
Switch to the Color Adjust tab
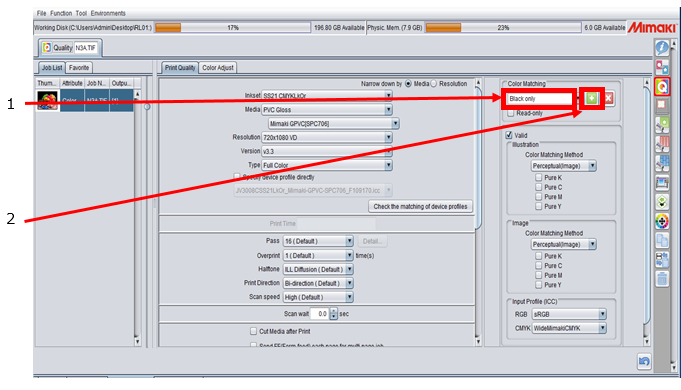[218, 67]
